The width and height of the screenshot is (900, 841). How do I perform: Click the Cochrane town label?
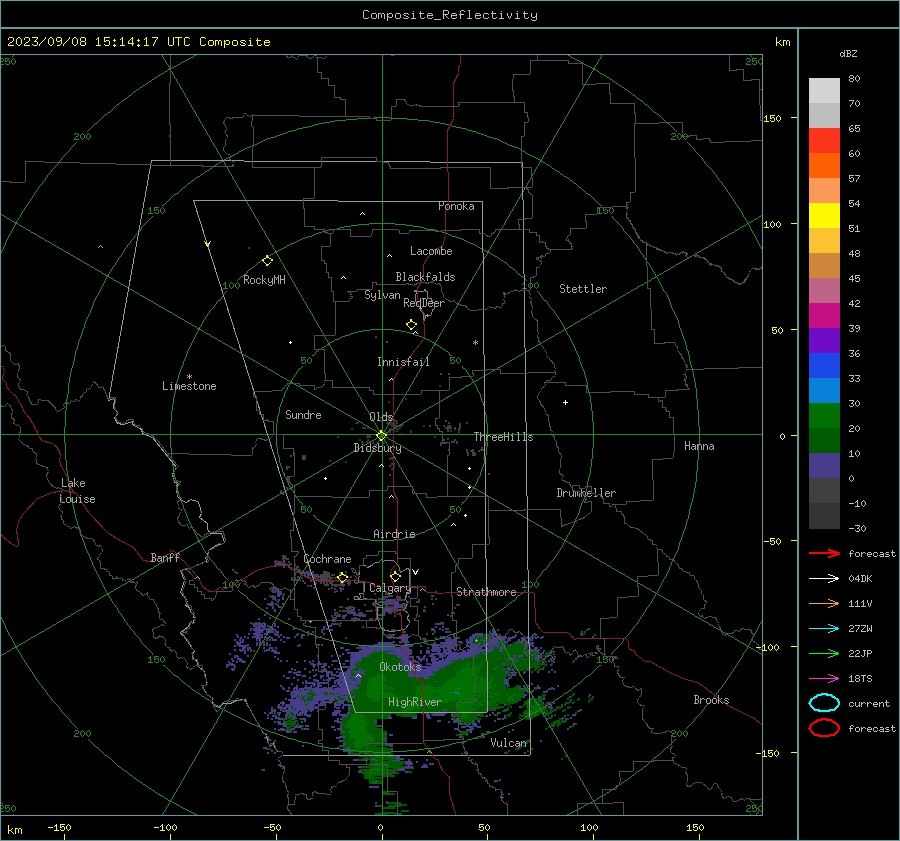point(327,559)
